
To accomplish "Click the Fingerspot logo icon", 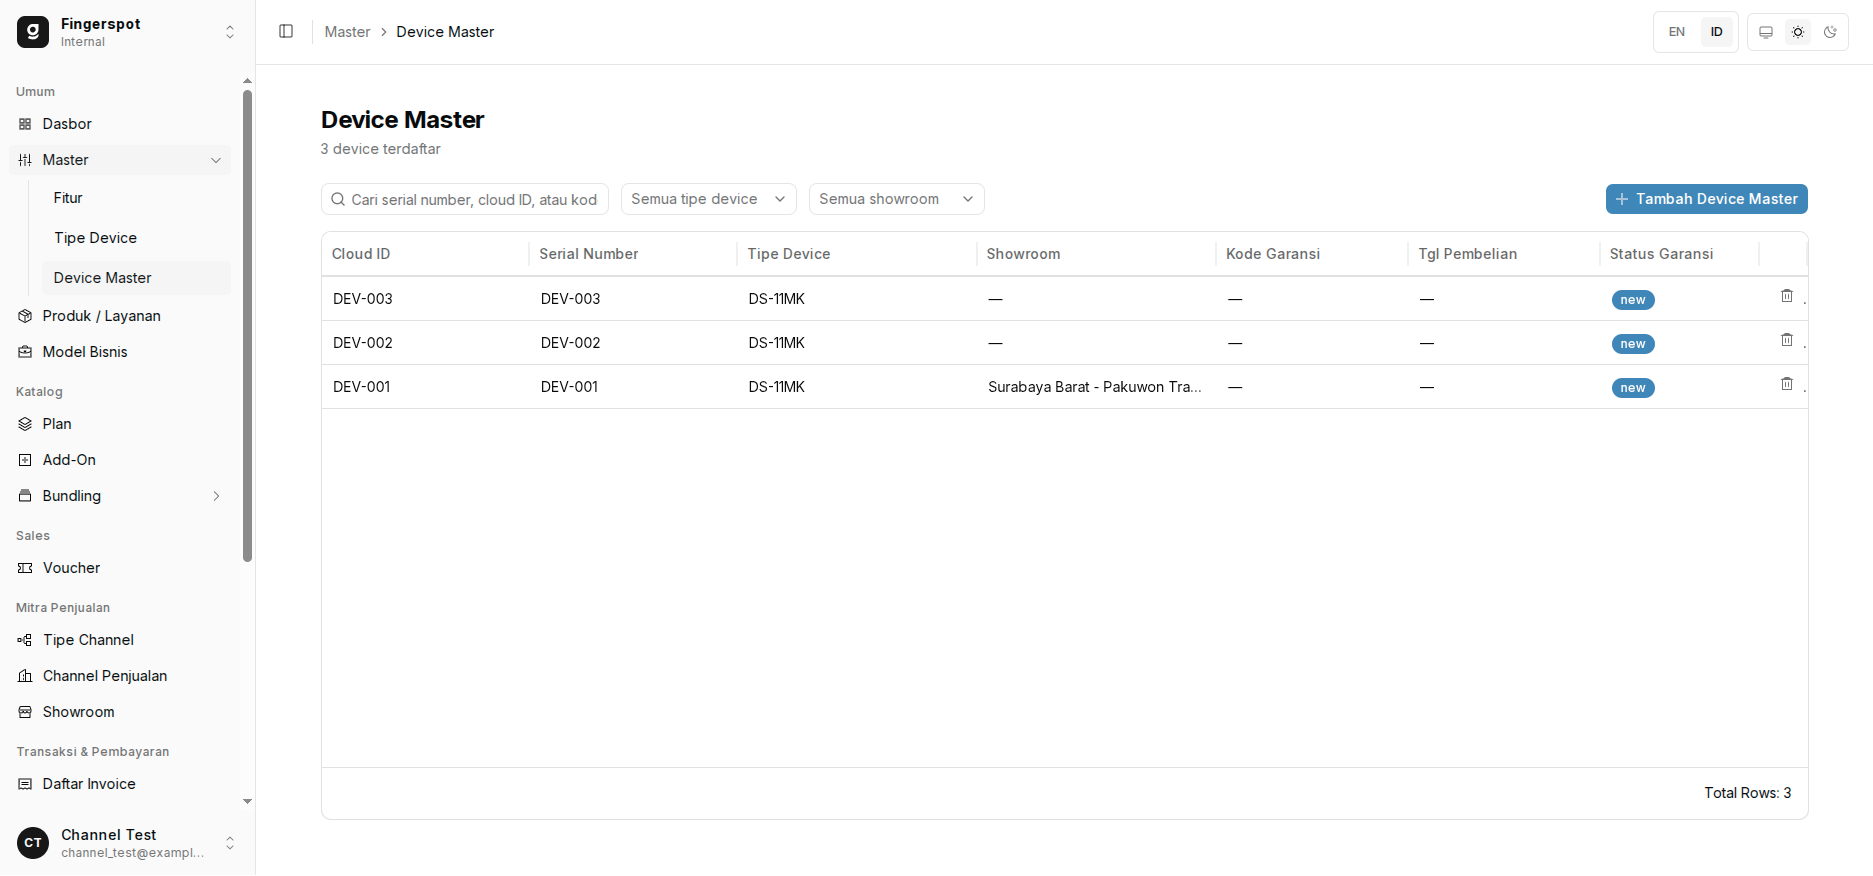I will click(x=33, y=32).
